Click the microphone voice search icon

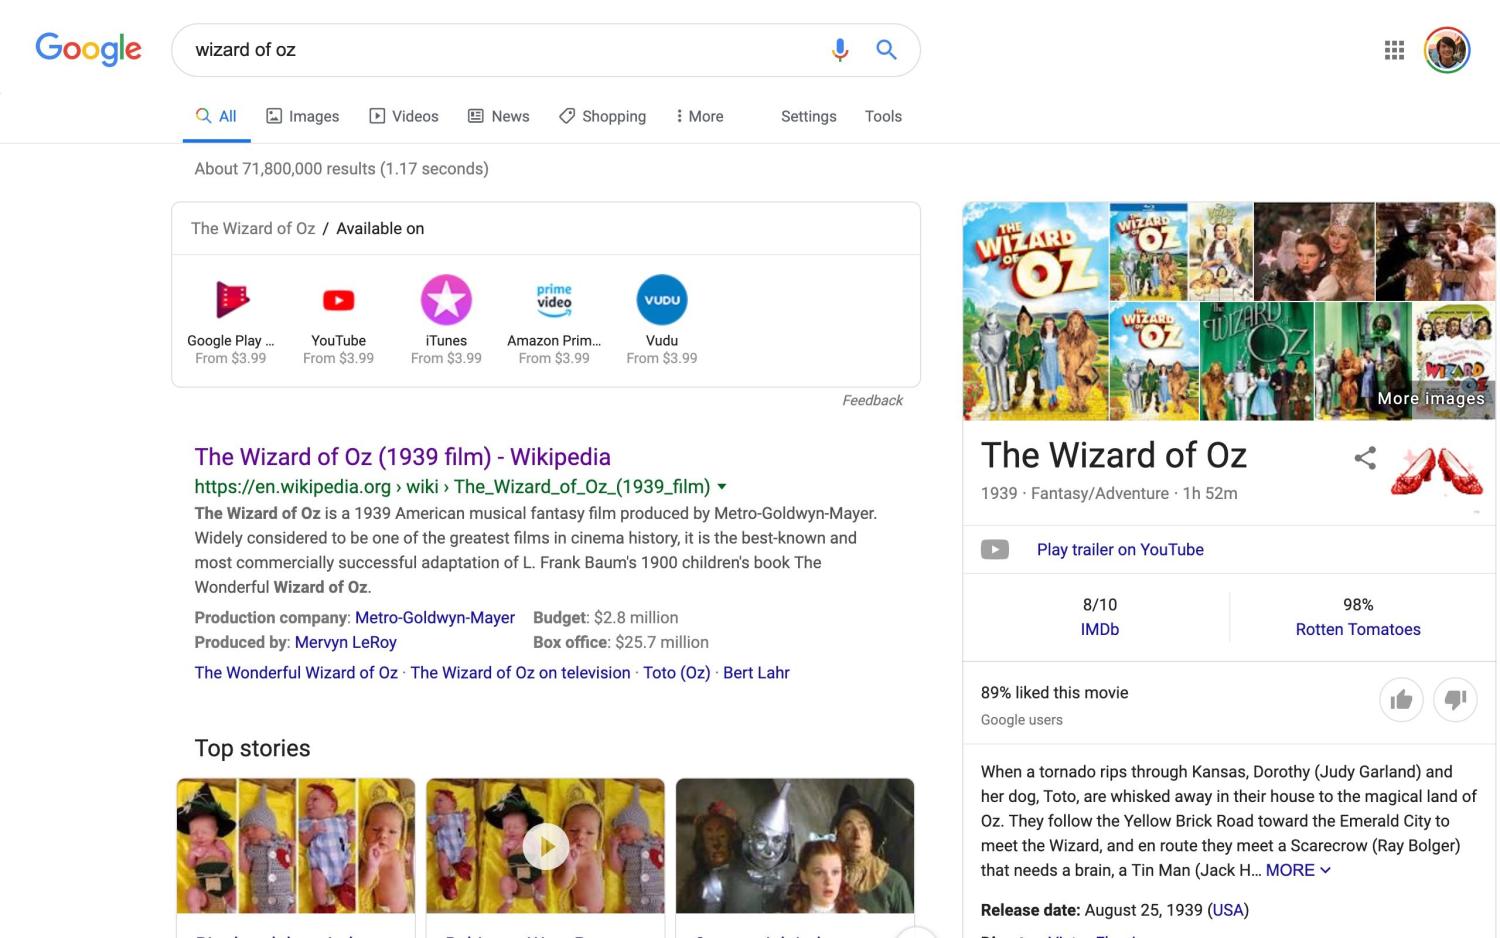pos(840,50)
